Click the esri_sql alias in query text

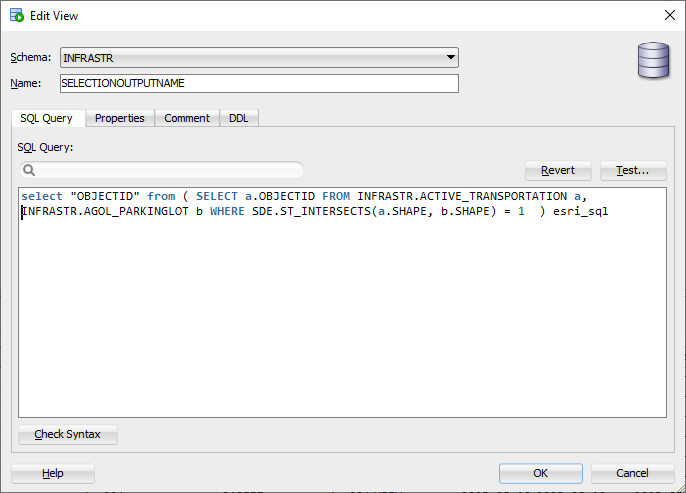coord(580,212)
